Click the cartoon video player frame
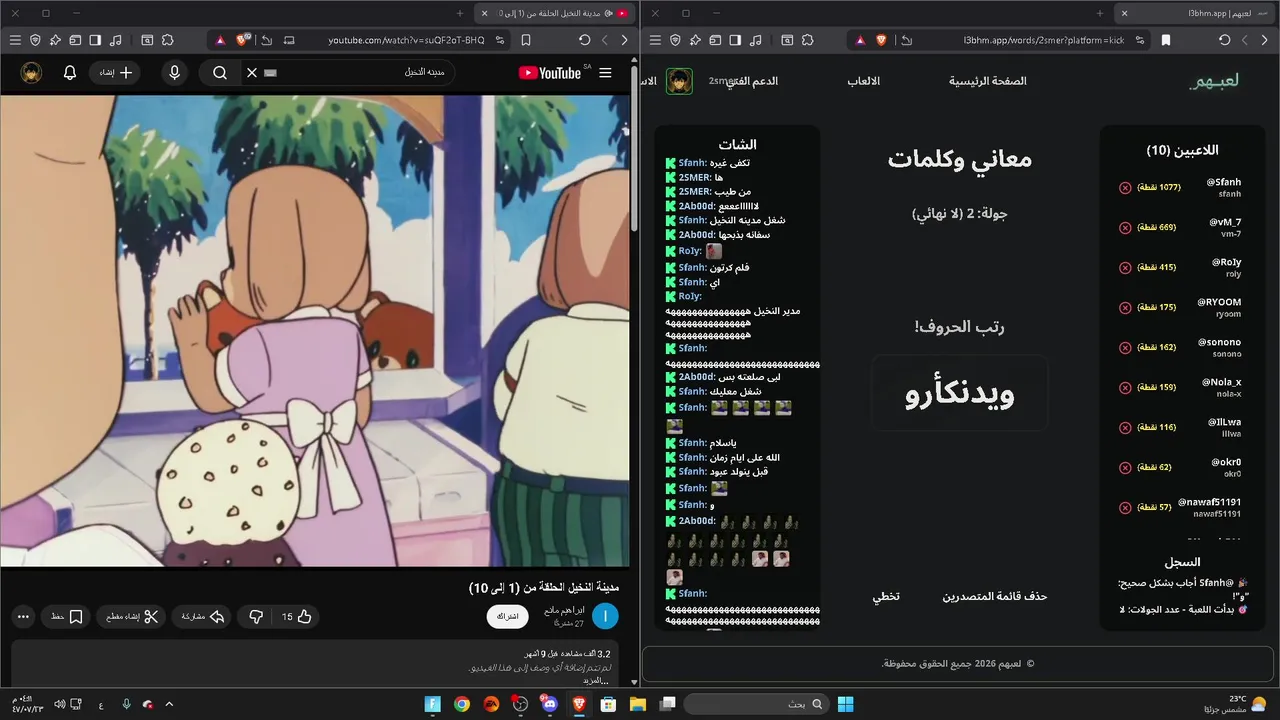1280x720 pixels. coord(315,331)
